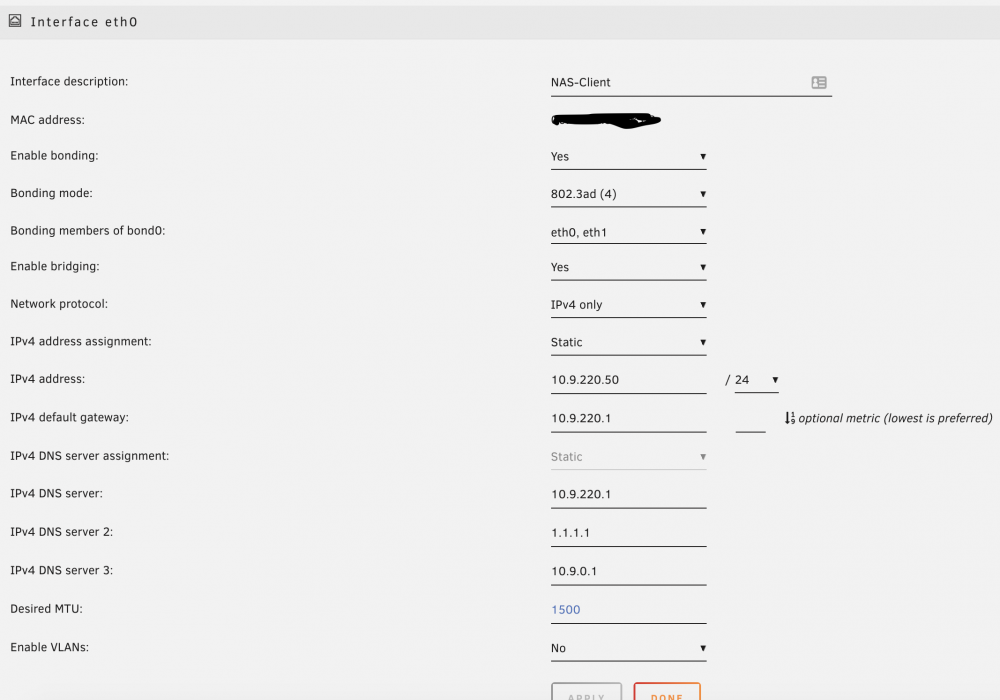Open Bonding members of bond0 dropdown
This screenshot has height=700, width=1000.
(628, 232)
